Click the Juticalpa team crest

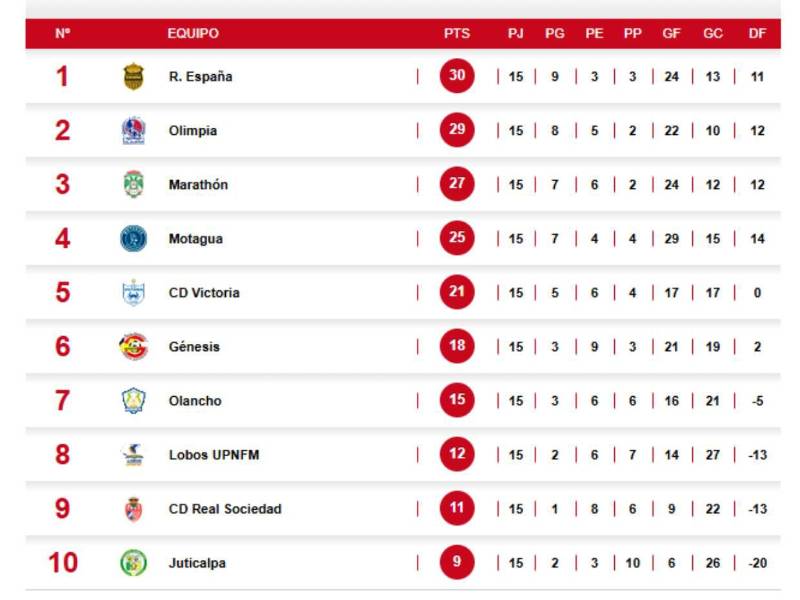(x=133, y=563)
